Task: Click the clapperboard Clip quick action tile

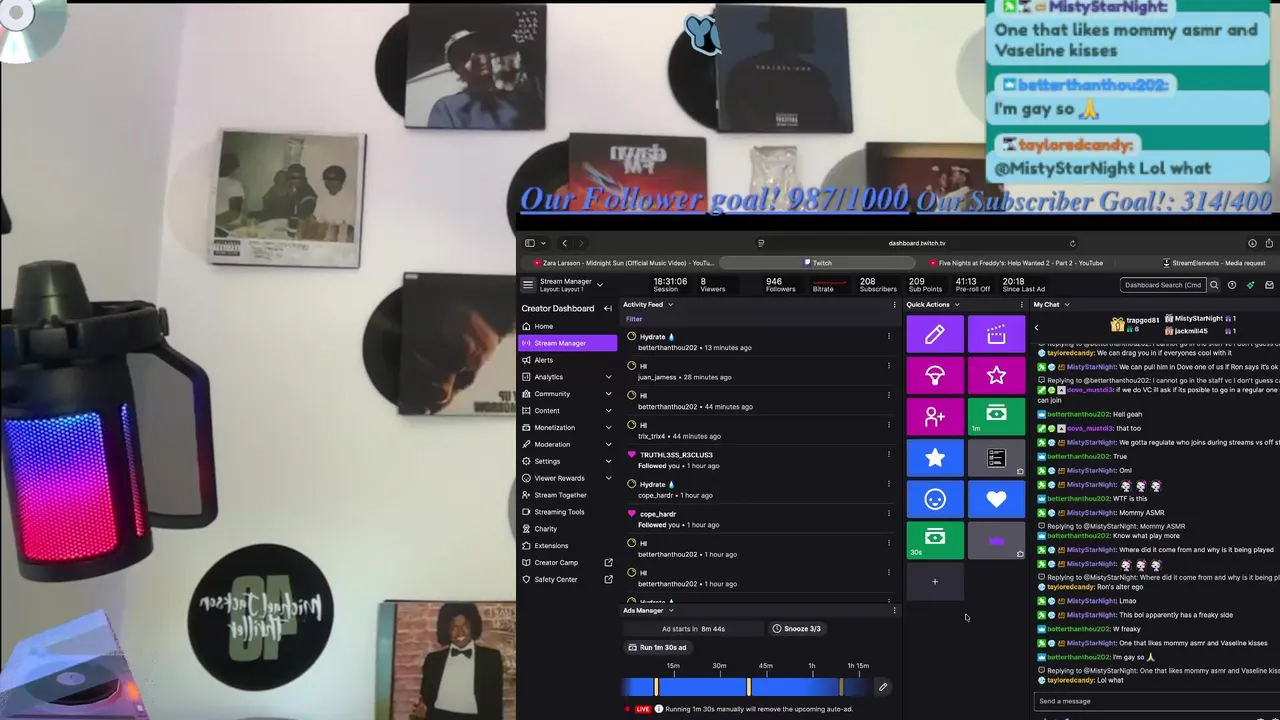Action: (x=996, y=335)
